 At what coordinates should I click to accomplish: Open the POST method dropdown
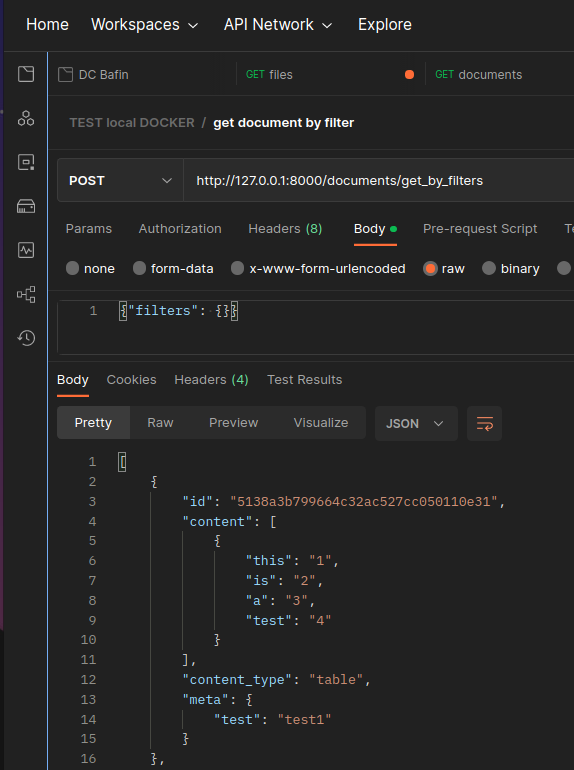(120, 181)
